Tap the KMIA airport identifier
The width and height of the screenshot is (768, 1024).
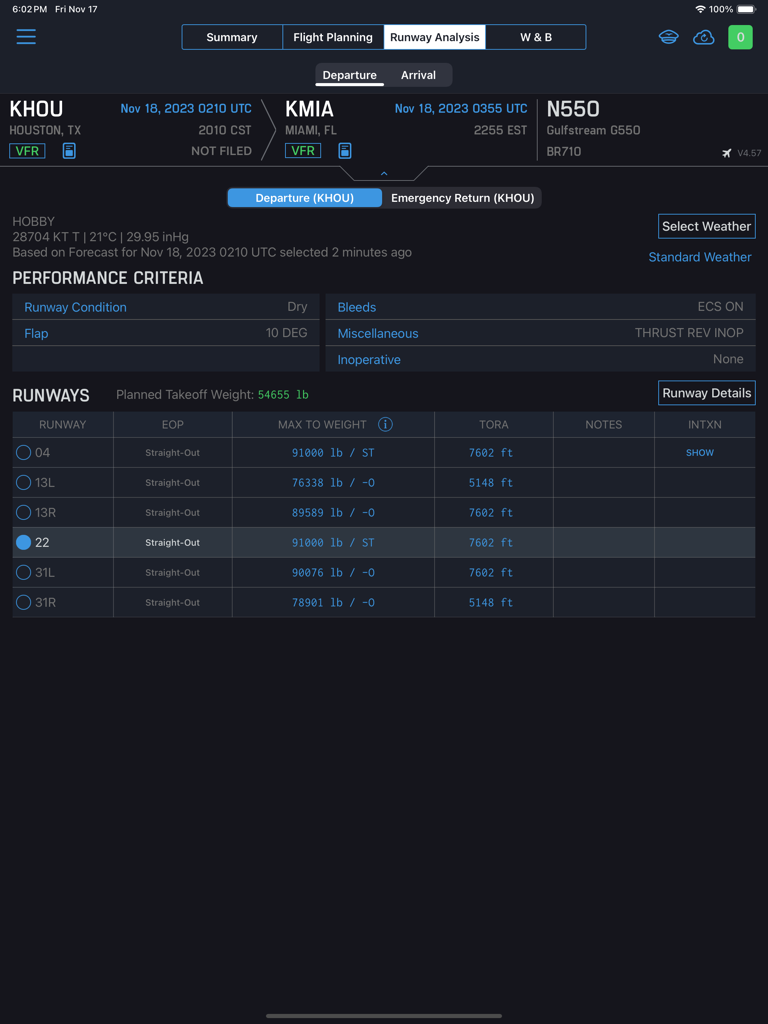point(310,109)
